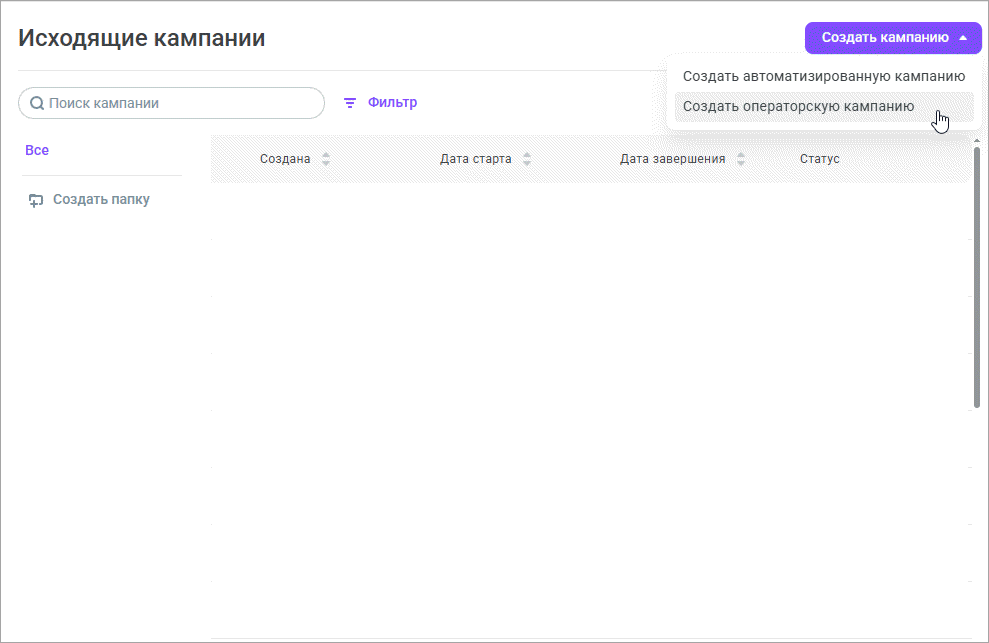
Task: Select the Все folder in the sidebar
Action: click(x=37, y=151)
